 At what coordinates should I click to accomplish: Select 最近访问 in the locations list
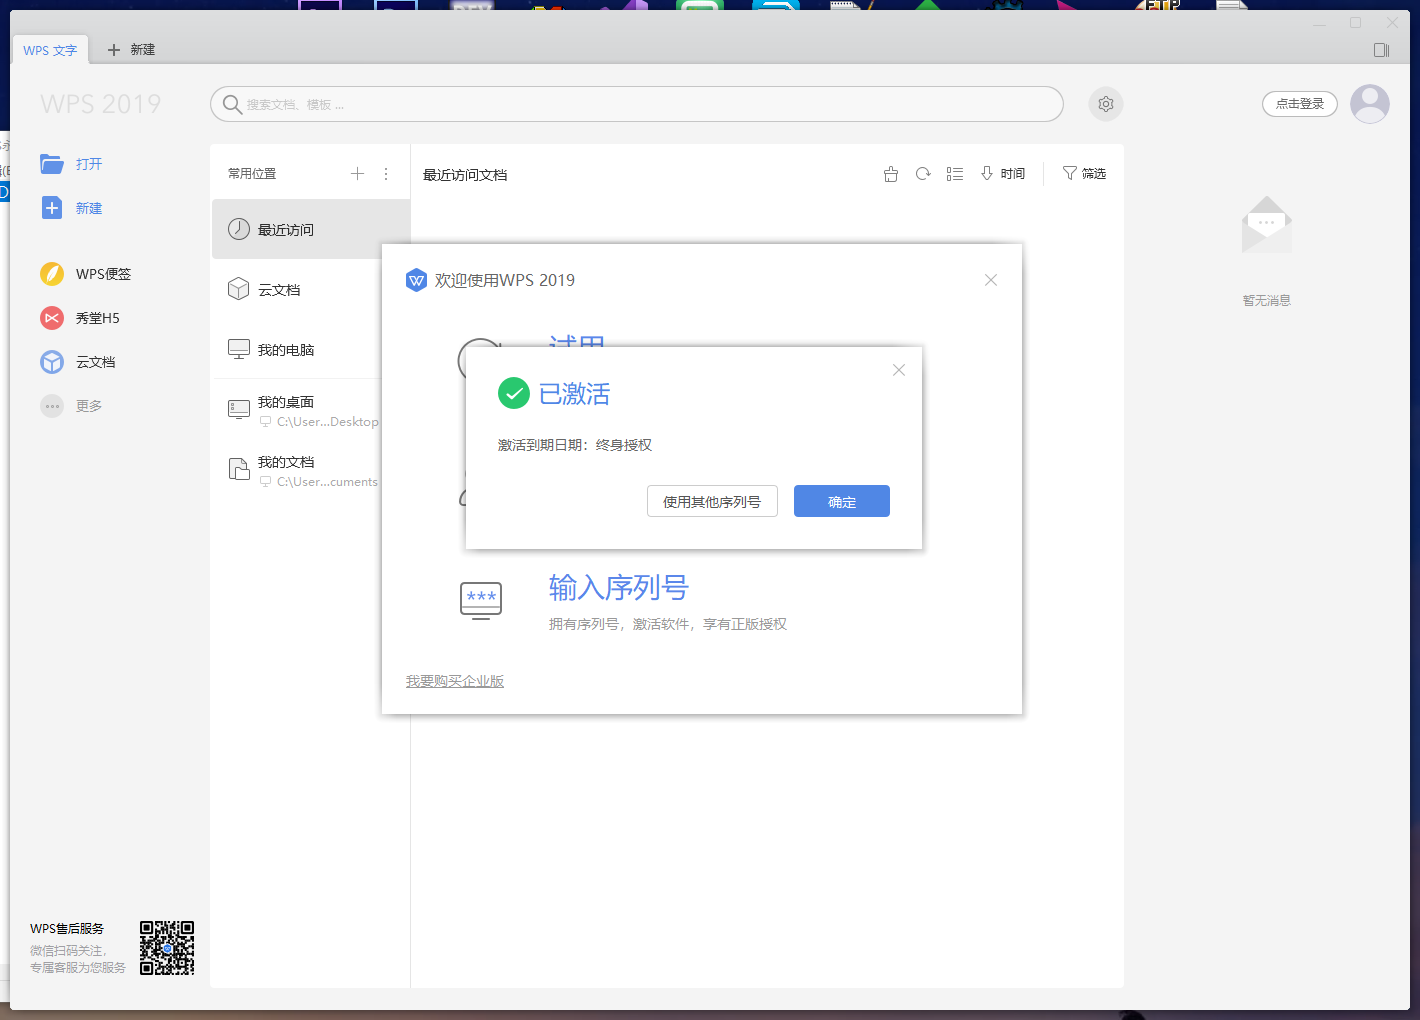(311, 229)
